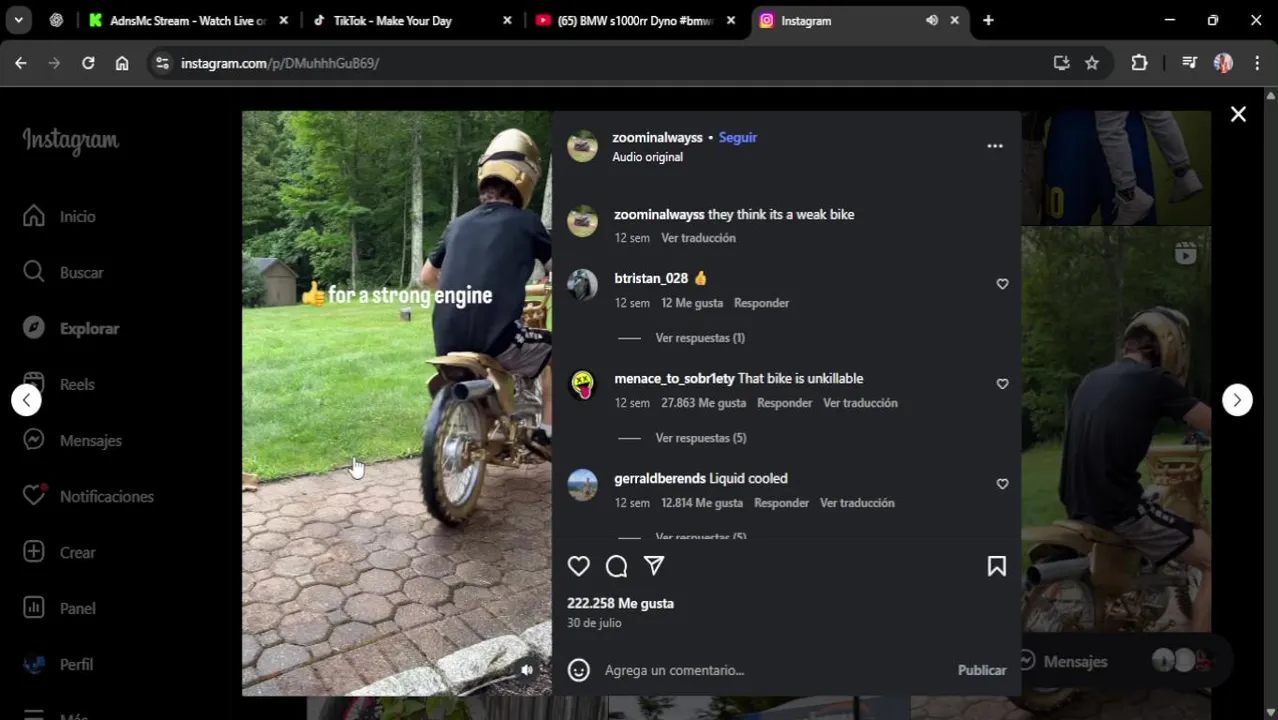The image size is (1278, 720).
Task: Click Ver traducción under the caption
Action: 698,238
